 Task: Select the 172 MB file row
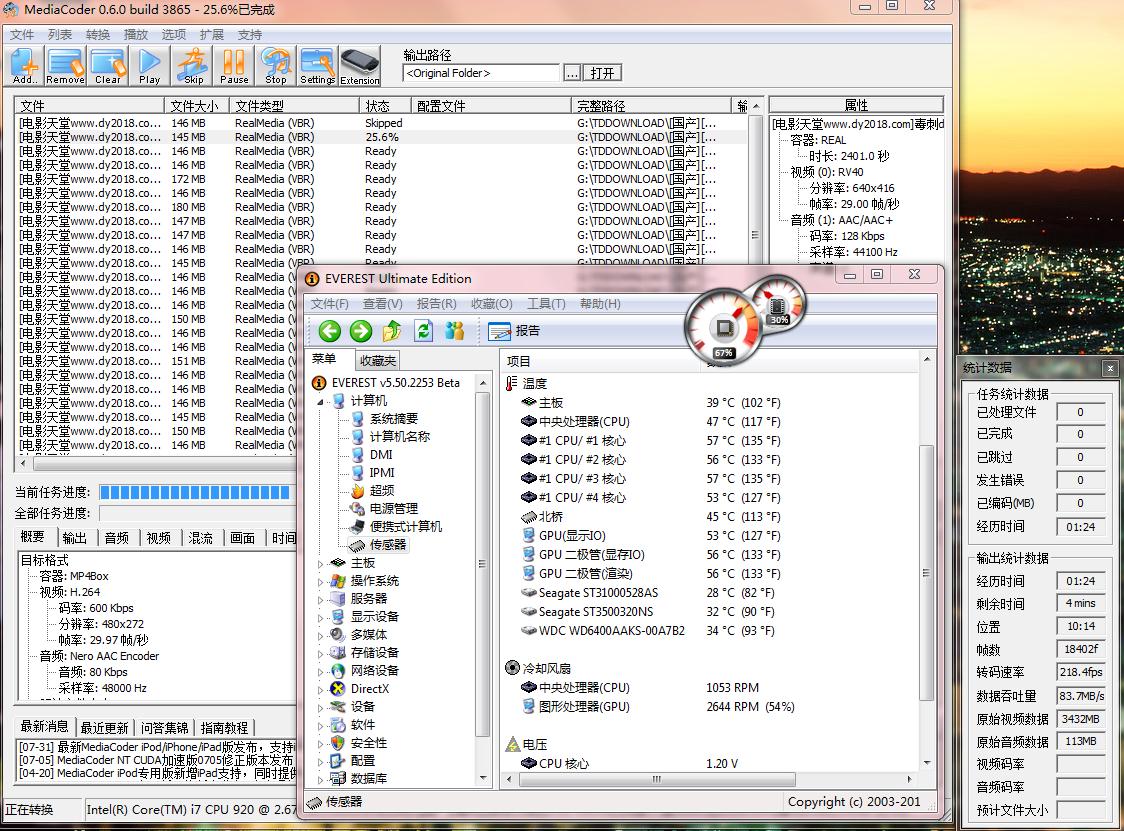(380, 179)
